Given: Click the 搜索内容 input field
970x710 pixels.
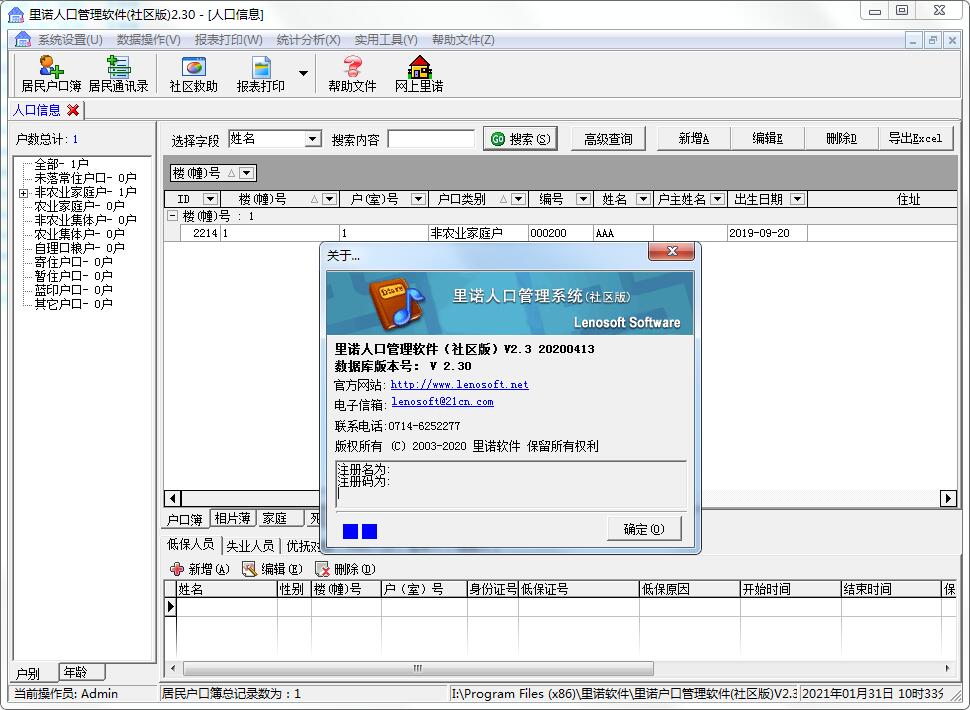Looking at the screenshot, I should (x=431, y=139).
